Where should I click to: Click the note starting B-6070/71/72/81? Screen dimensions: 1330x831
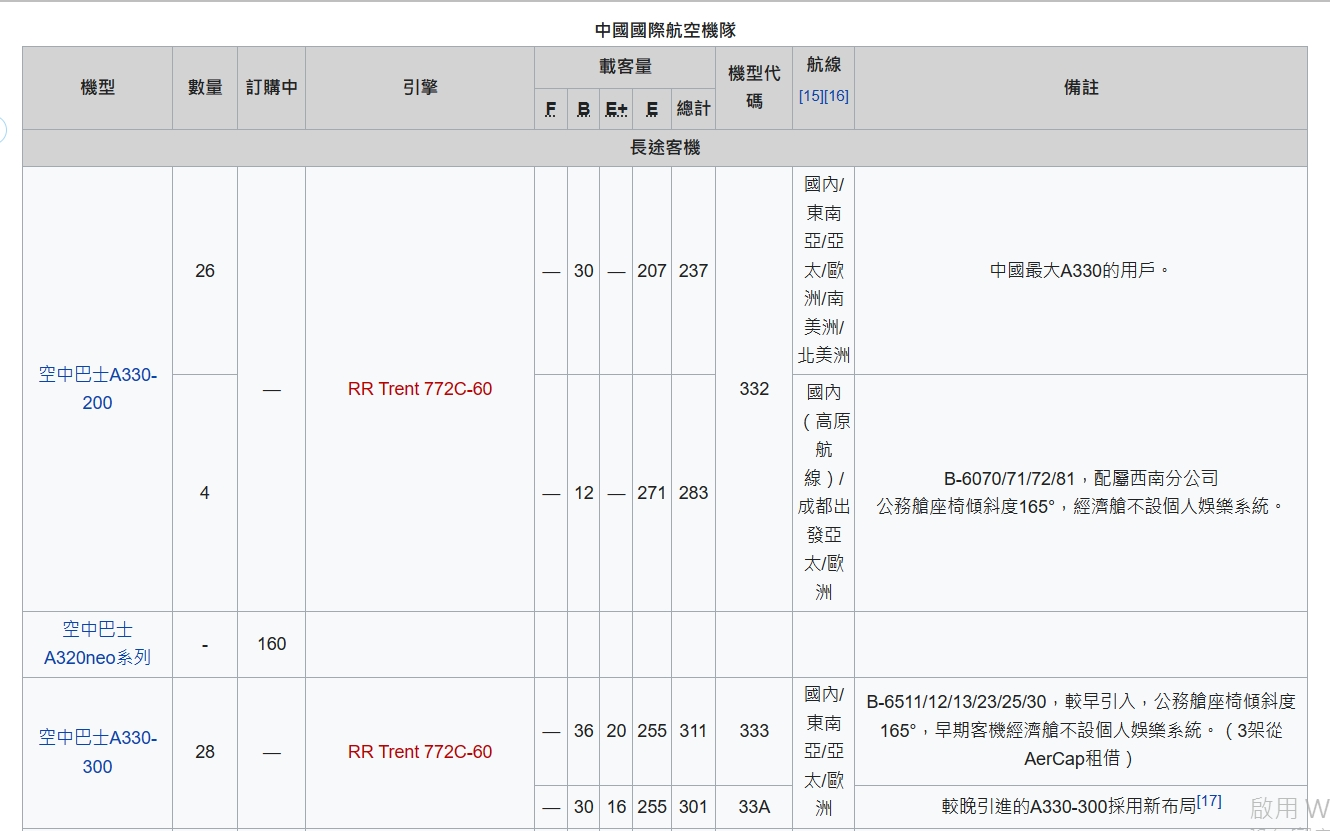pyautogui.click(x=1081, y=492)
